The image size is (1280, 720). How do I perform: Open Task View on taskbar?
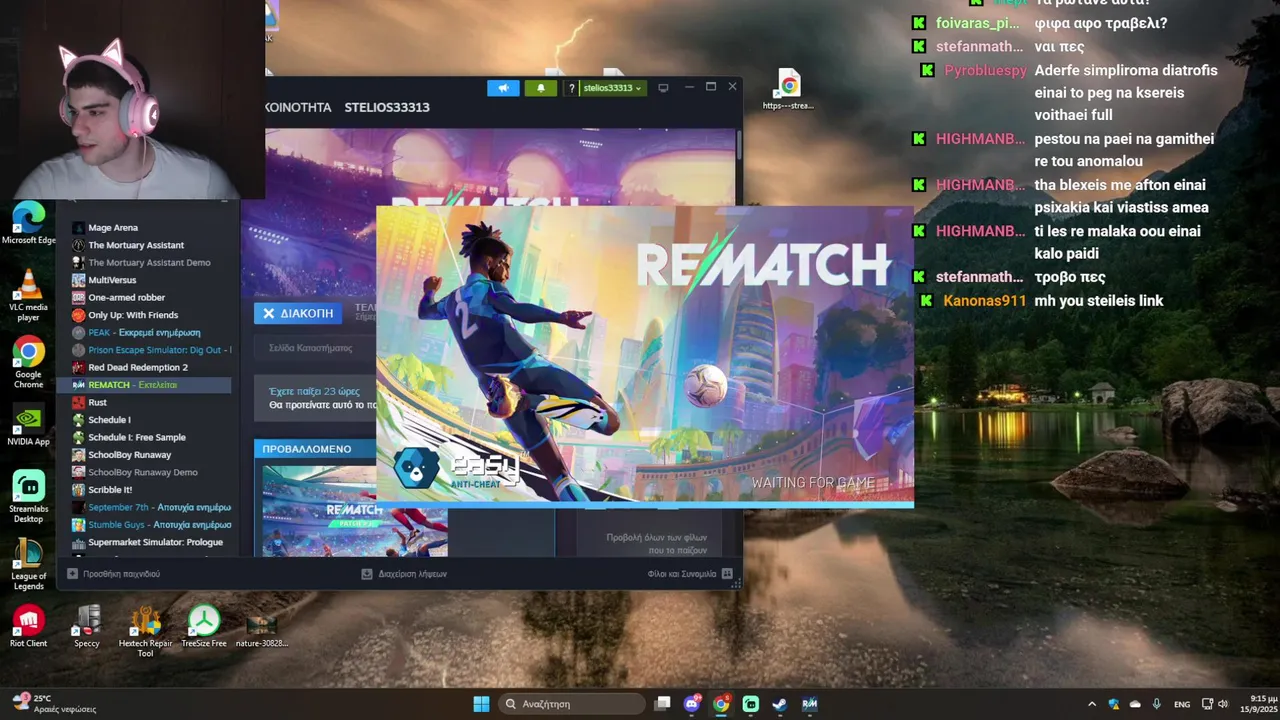point(662,704)
